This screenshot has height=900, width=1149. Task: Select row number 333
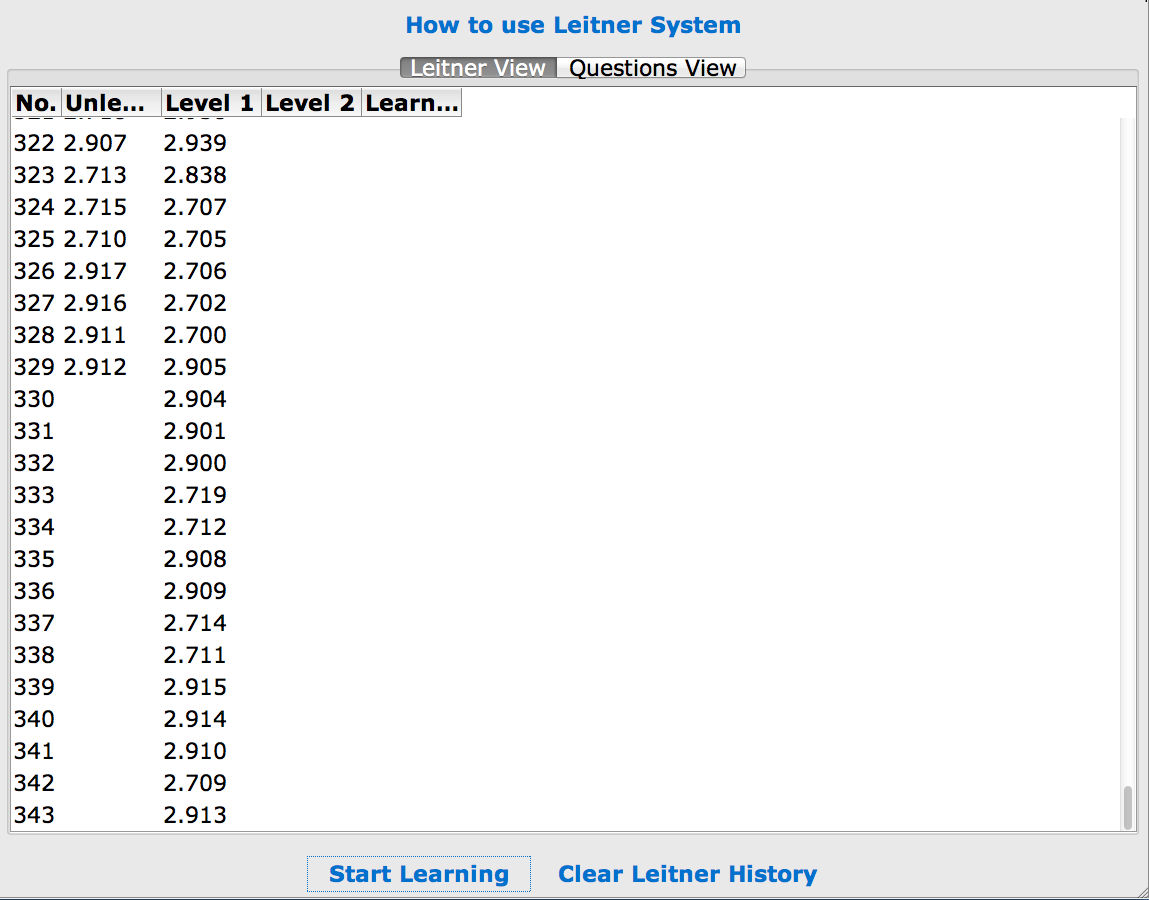point(34,495)
